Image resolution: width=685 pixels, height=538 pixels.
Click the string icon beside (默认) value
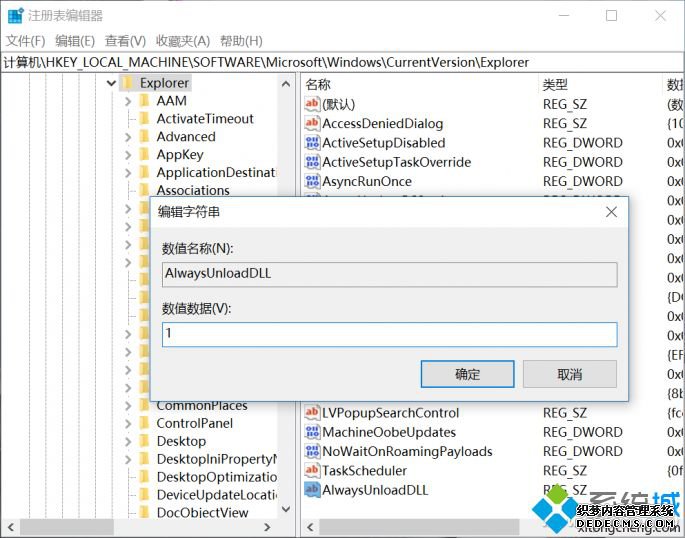[312, 104]
